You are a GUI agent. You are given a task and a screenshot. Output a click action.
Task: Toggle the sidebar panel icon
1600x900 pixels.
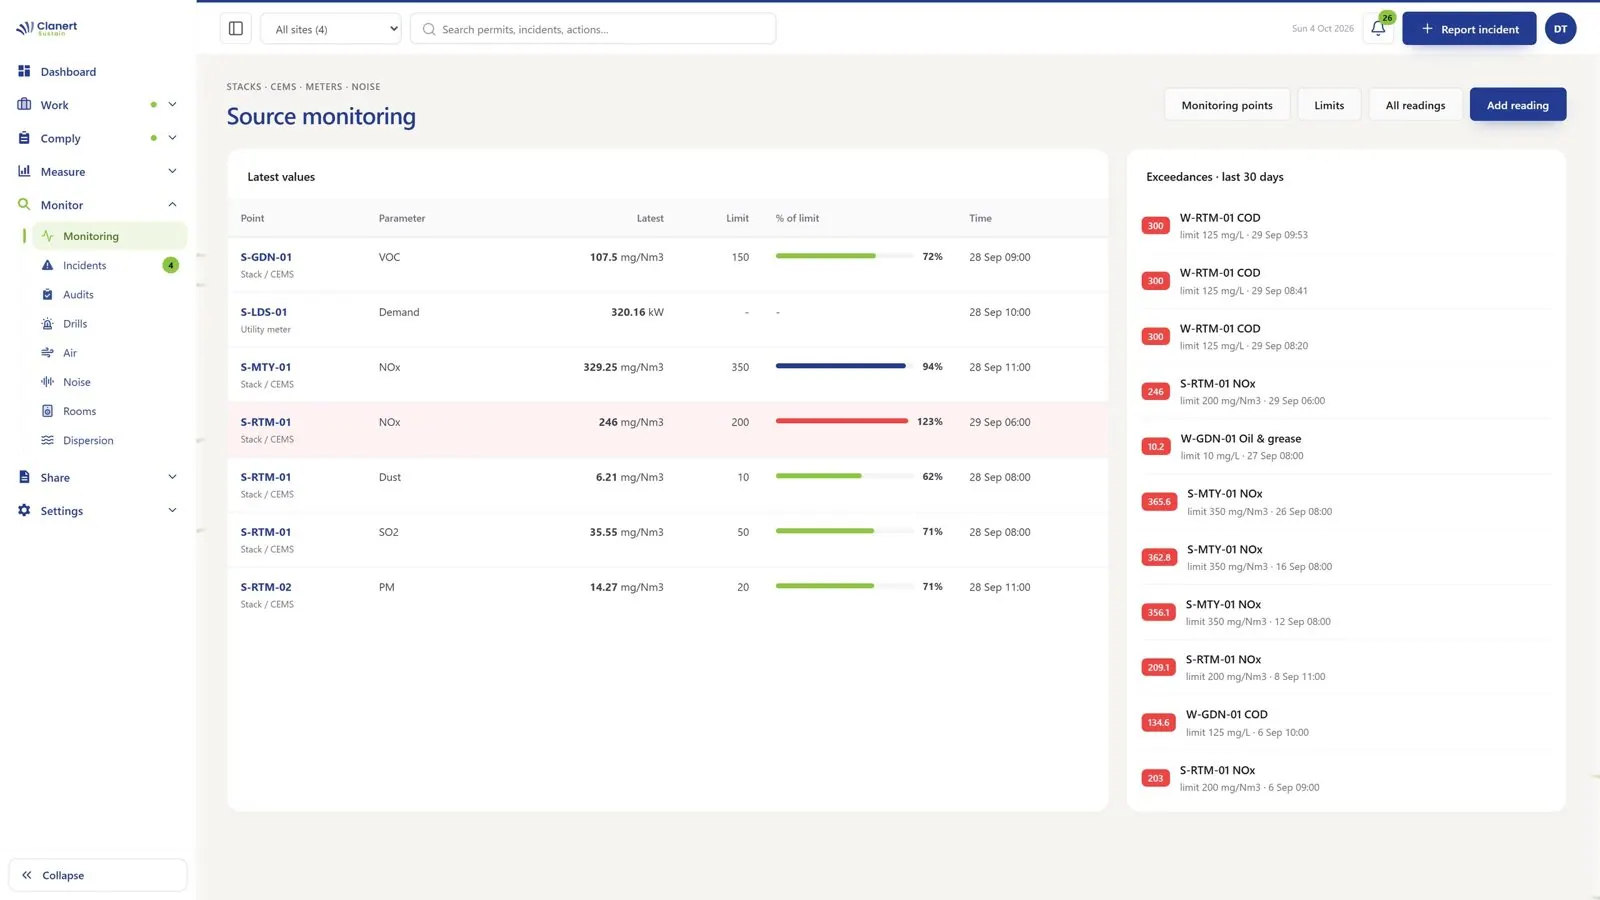(236, 29)
